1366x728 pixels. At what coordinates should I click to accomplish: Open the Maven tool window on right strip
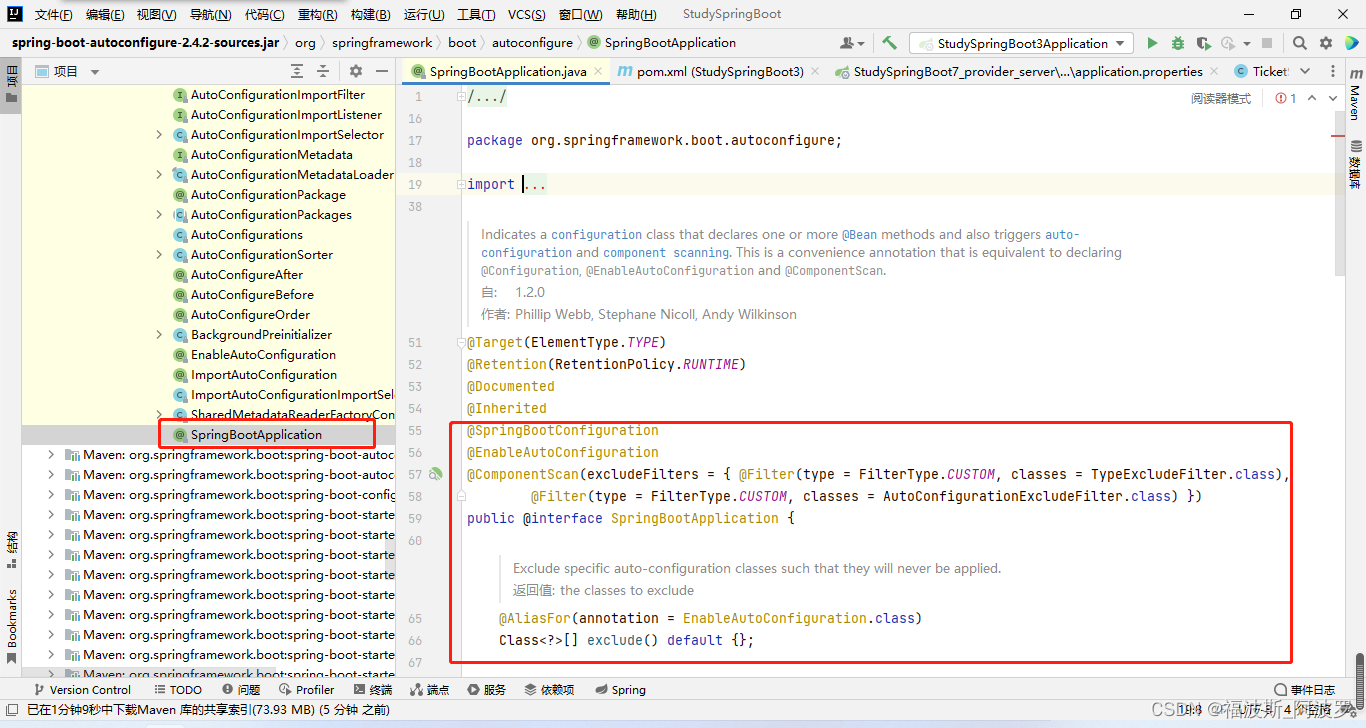coord(1355,95)
